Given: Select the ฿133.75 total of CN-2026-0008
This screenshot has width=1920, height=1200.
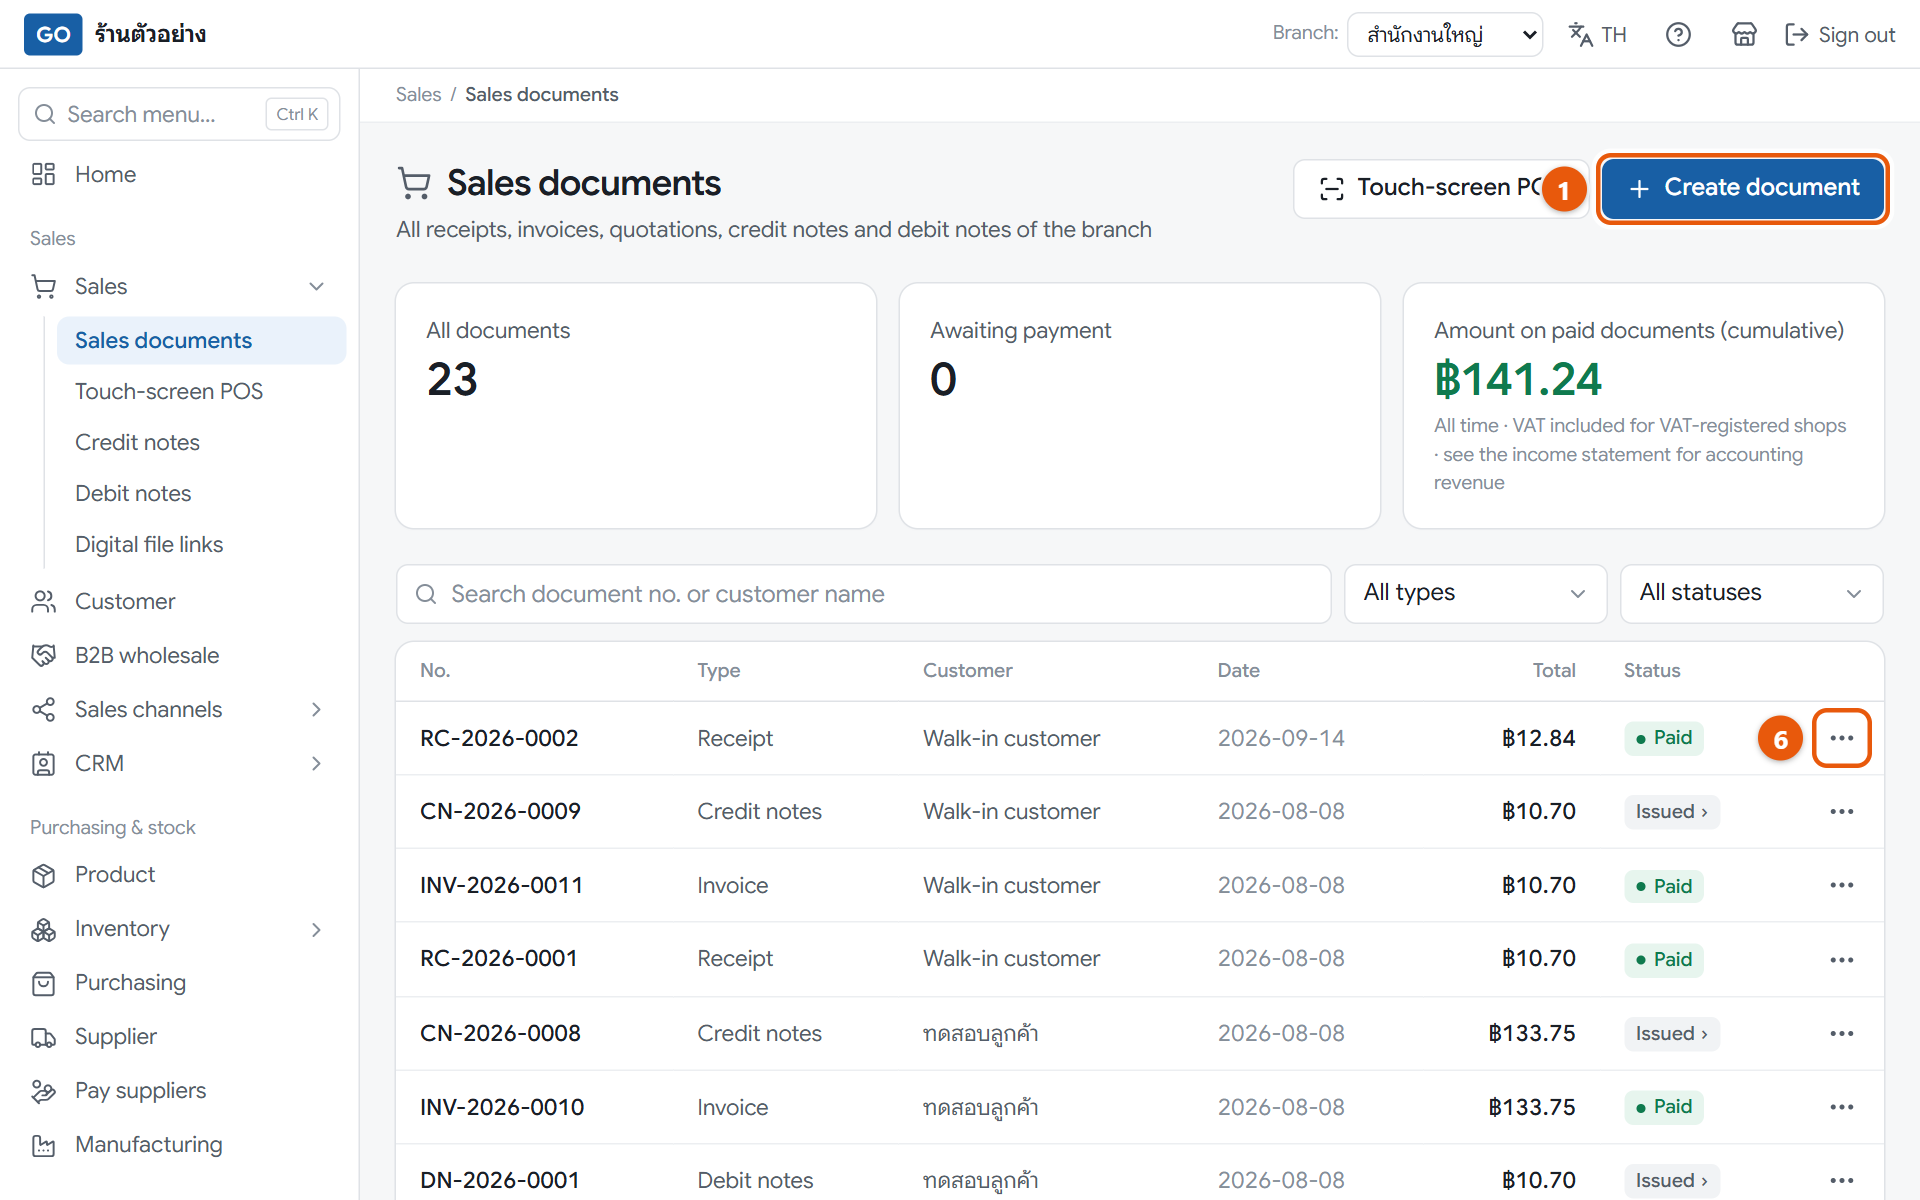Looking at the screenshot, I should pyautogui.click(x=1531, y=1033).
